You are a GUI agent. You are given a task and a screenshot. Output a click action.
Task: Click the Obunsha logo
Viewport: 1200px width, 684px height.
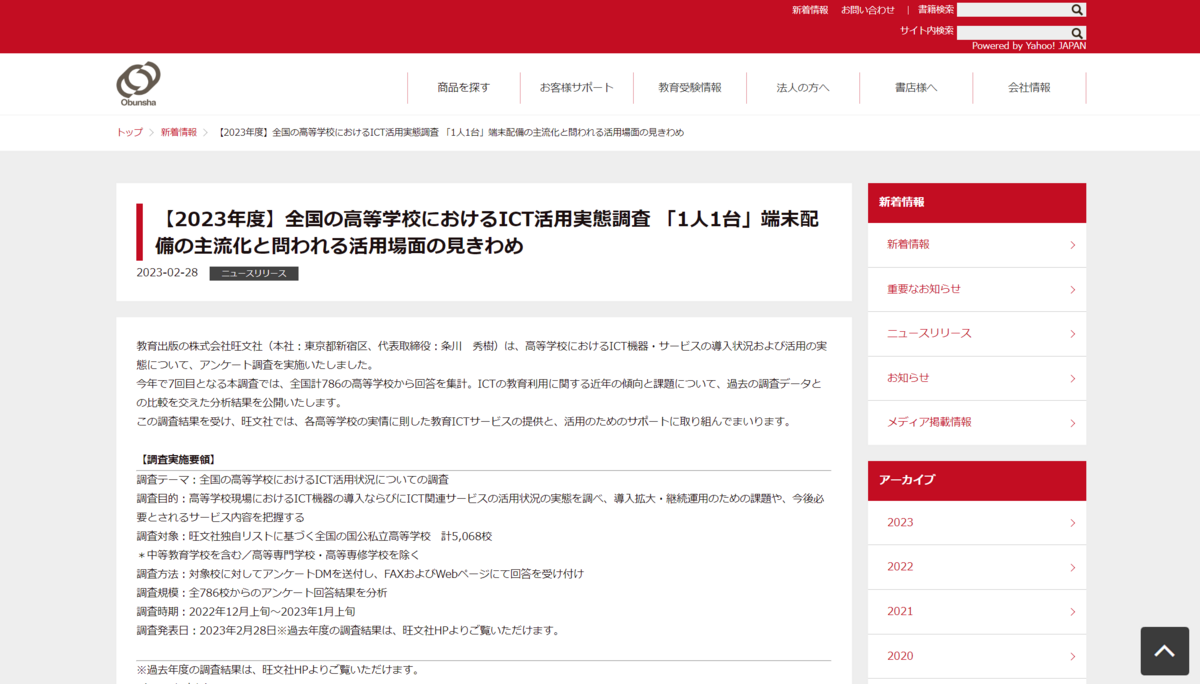coord(138,84)
